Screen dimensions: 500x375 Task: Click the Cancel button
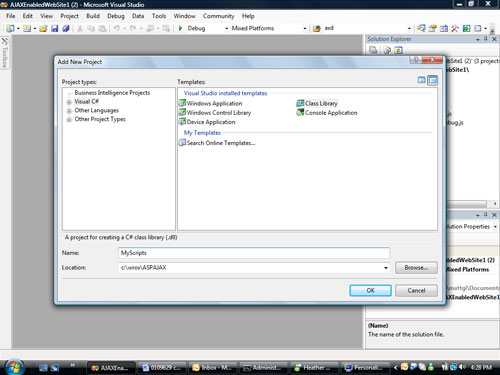coord(416,290)
